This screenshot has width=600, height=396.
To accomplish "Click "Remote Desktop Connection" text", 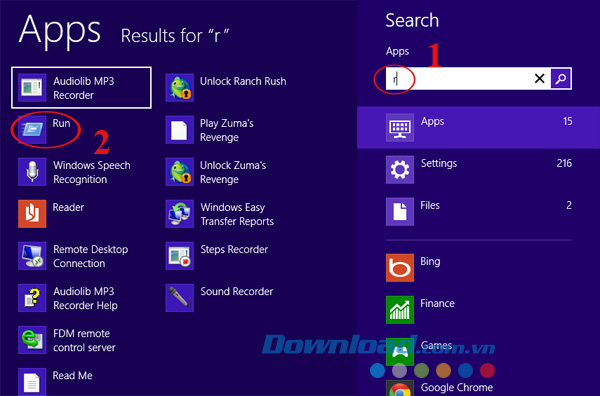I will pyautogui.click(x=91, y=256).
